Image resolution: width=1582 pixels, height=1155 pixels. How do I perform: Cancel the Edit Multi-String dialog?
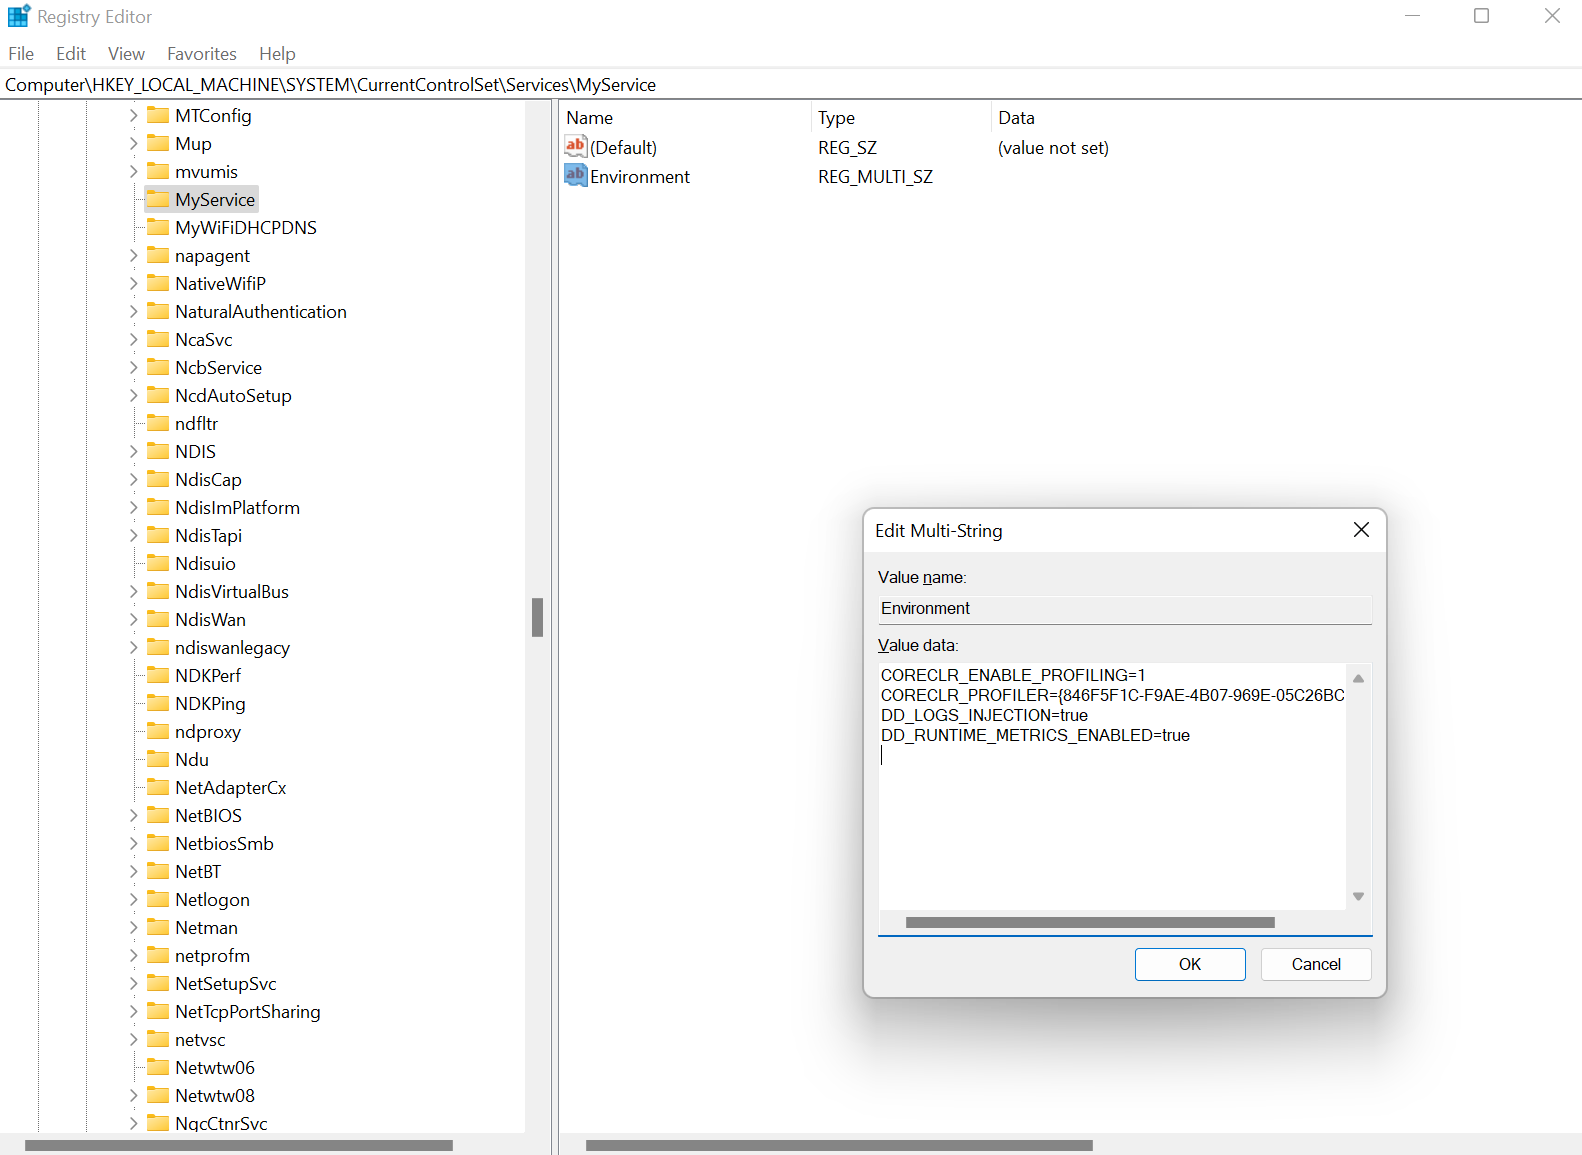[1316, 964]
